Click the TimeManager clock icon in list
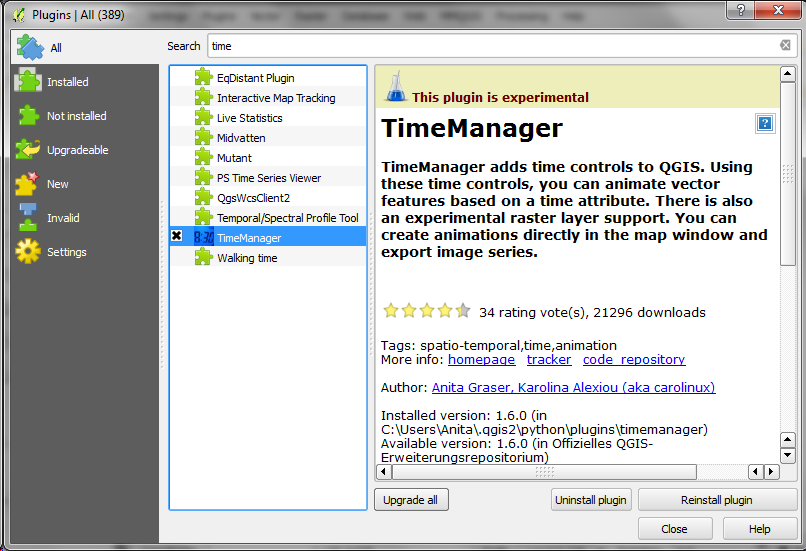This screenshot has height=551, width=806. pyautogui.click(x=203, y=238)
